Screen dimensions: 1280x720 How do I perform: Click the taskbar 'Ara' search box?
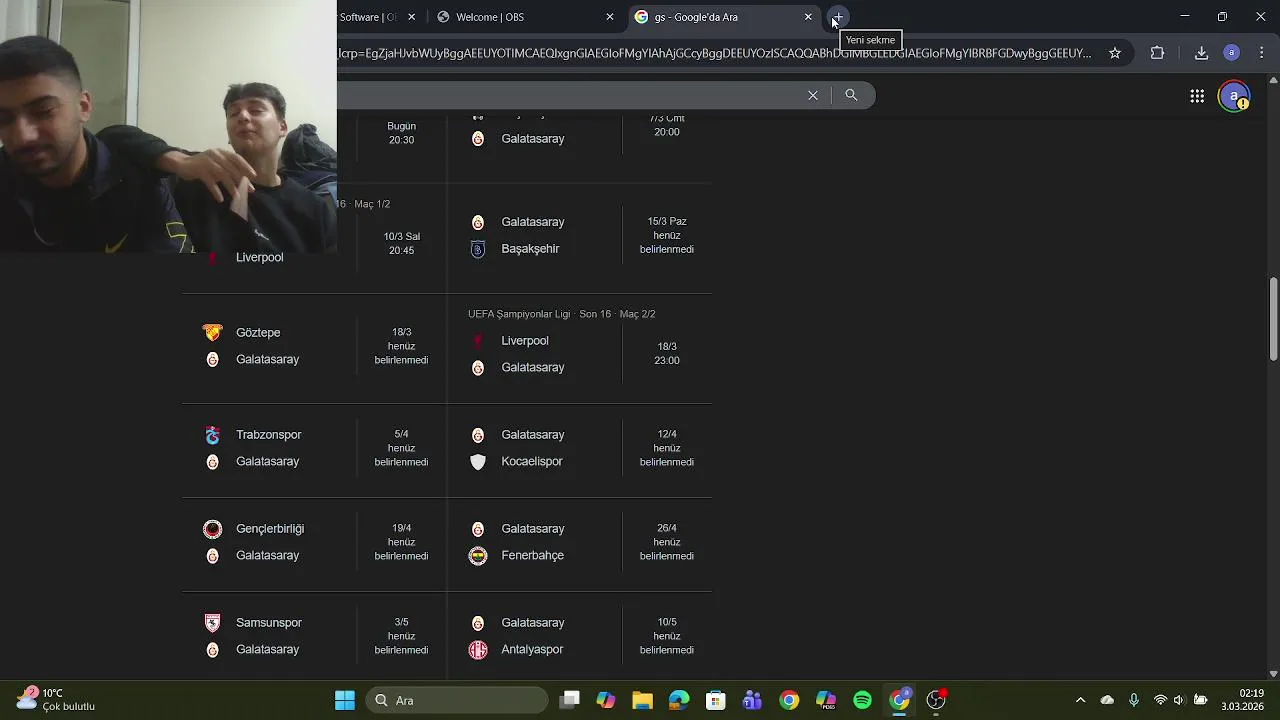457,700
